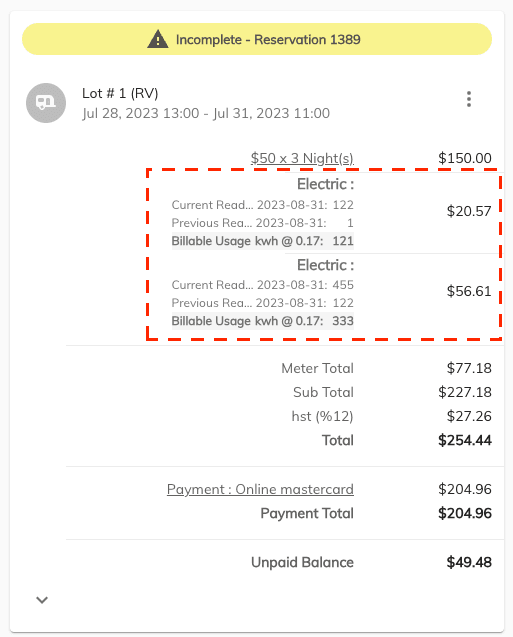Open the $50 x 3 Night(s) link
This screenshot has width=513, height=637.
pos(302,158)
